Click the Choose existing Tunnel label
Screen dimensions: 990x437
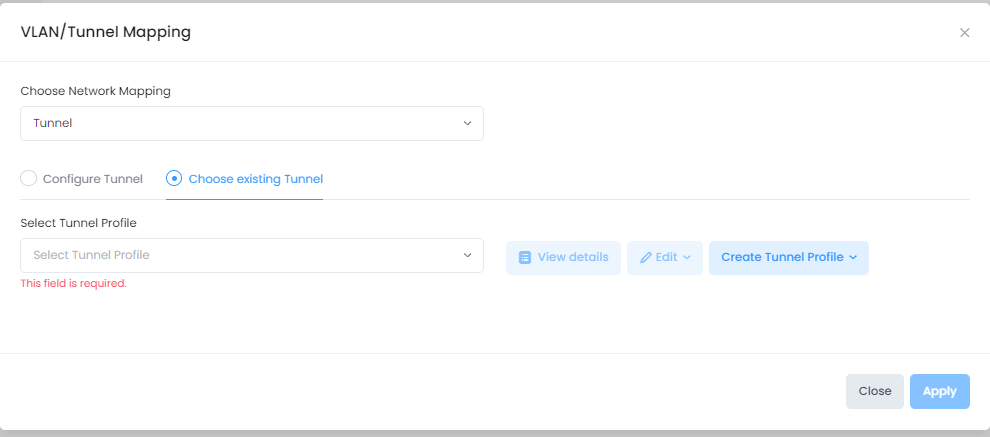255,179
